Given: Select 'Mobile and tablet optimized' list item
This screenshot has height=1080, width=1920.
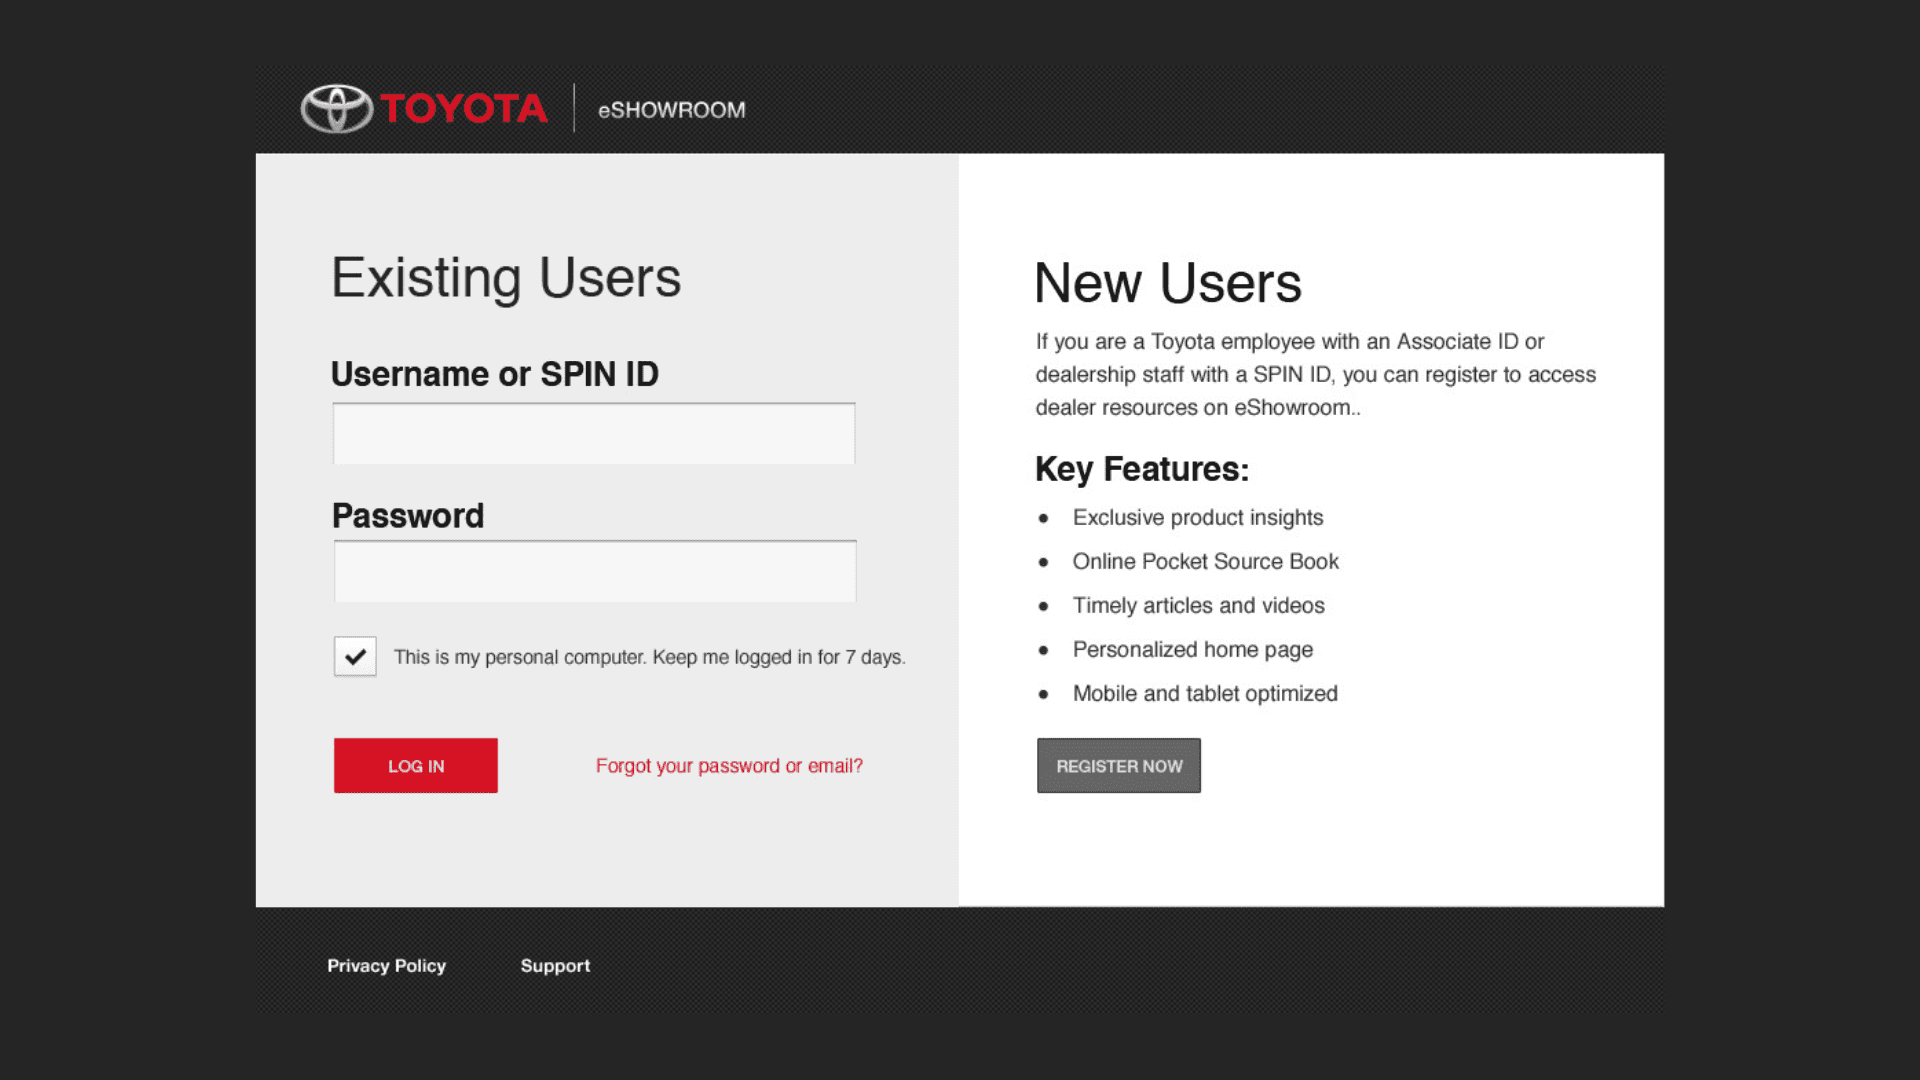Looking at the screenshot, I should tap(1204, 694).
